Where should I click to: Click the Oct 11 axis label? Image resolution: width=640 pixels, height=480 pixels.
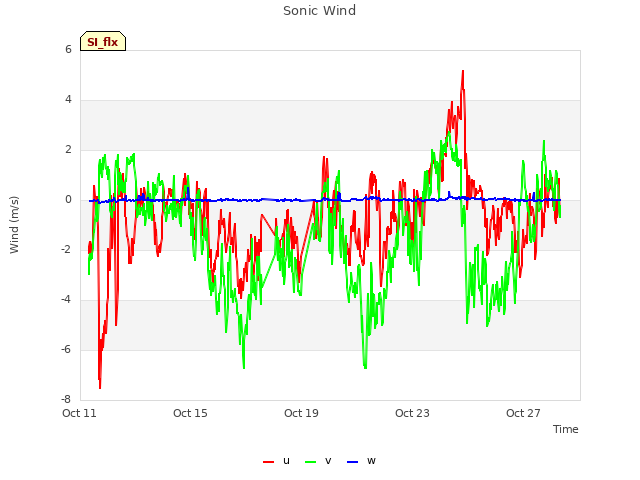79,413
